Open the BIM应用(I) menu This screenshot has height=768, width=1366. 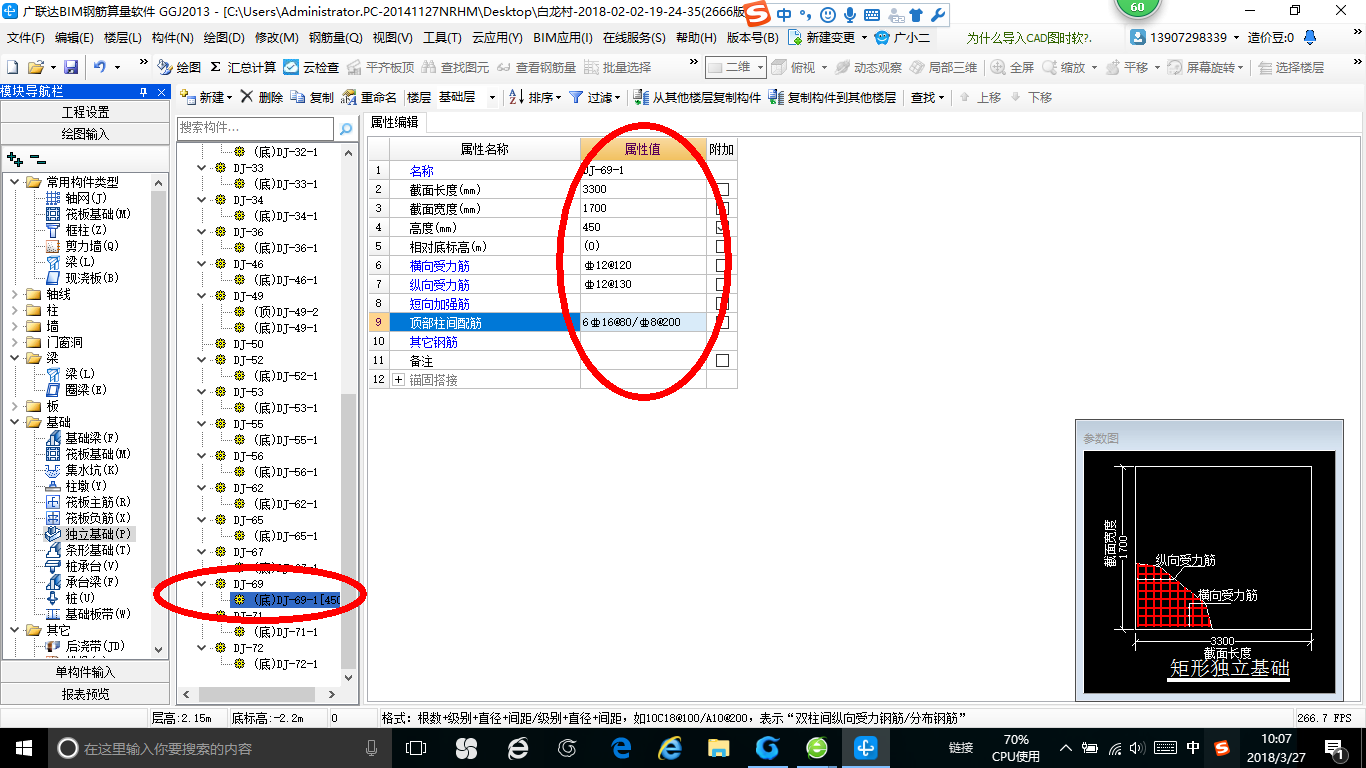[x=563, y=38]
